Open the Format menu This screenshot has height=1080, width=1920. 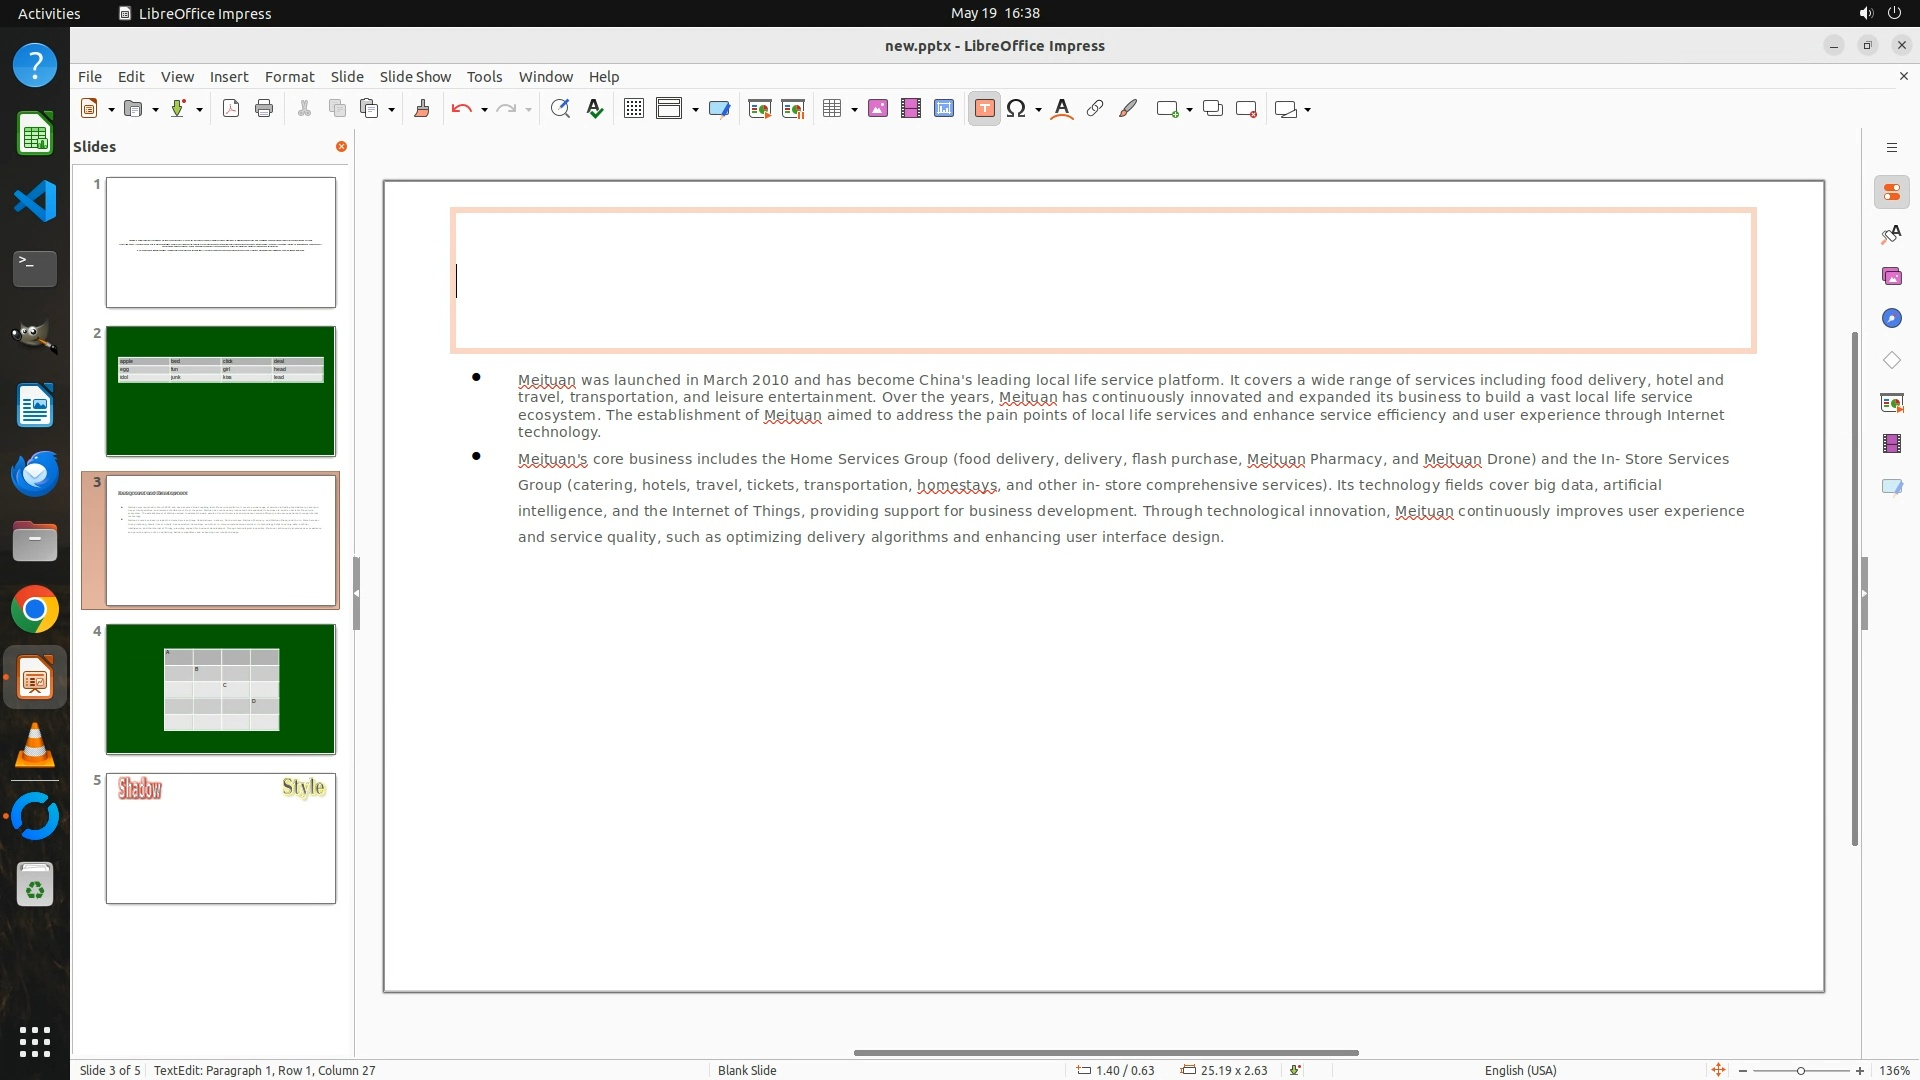pos(289,76)
